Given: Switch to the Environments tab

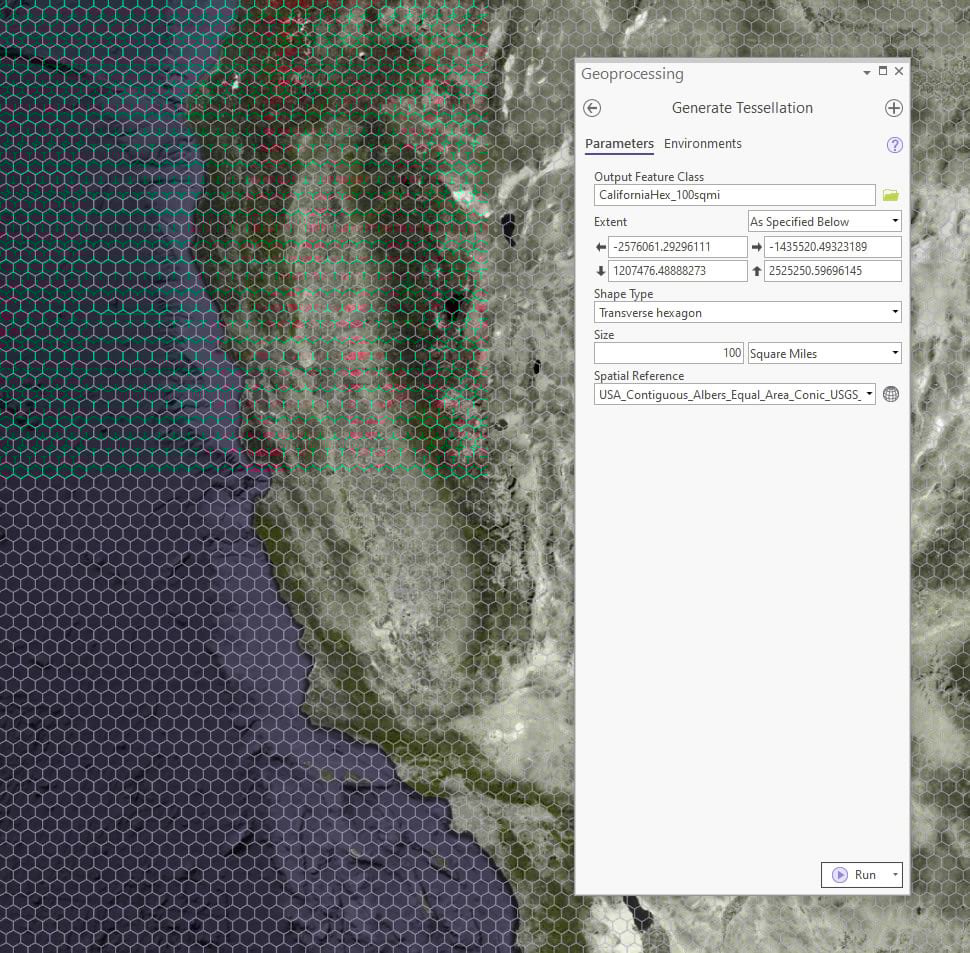Looking at the screenshot, I should click(703, 143).
